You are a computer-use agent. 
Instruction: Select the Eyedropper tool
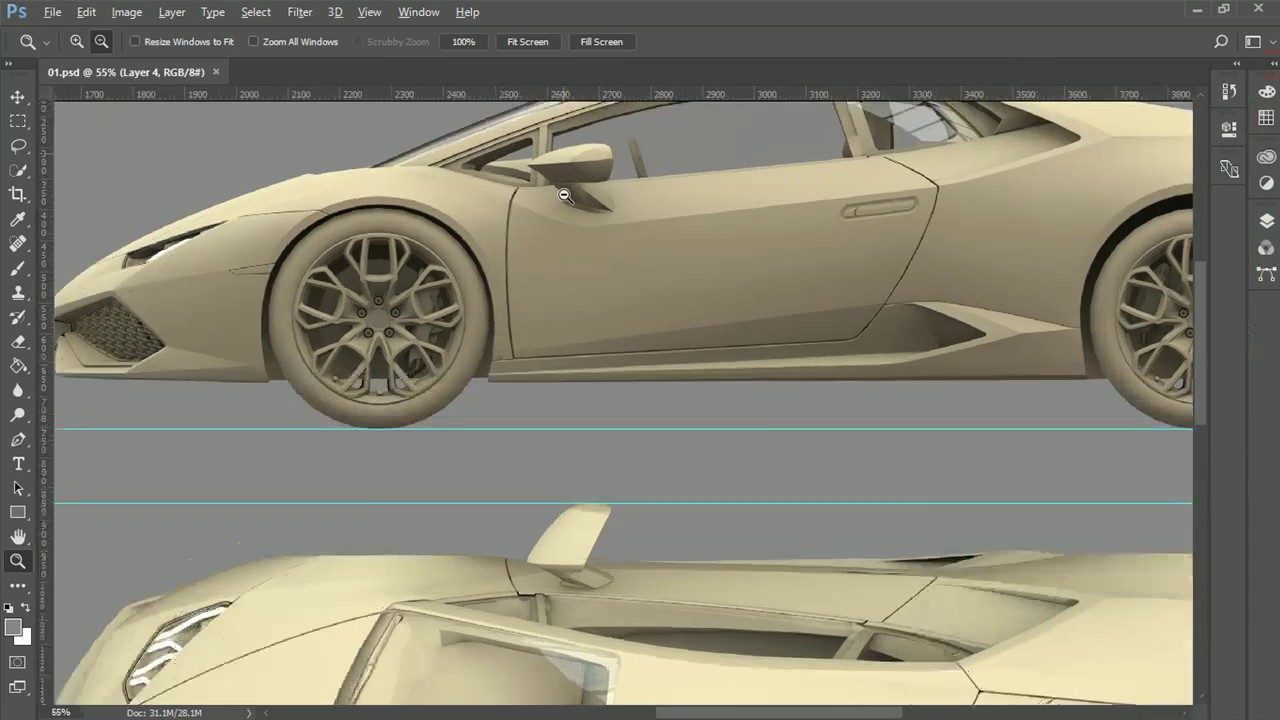(18, 219)
